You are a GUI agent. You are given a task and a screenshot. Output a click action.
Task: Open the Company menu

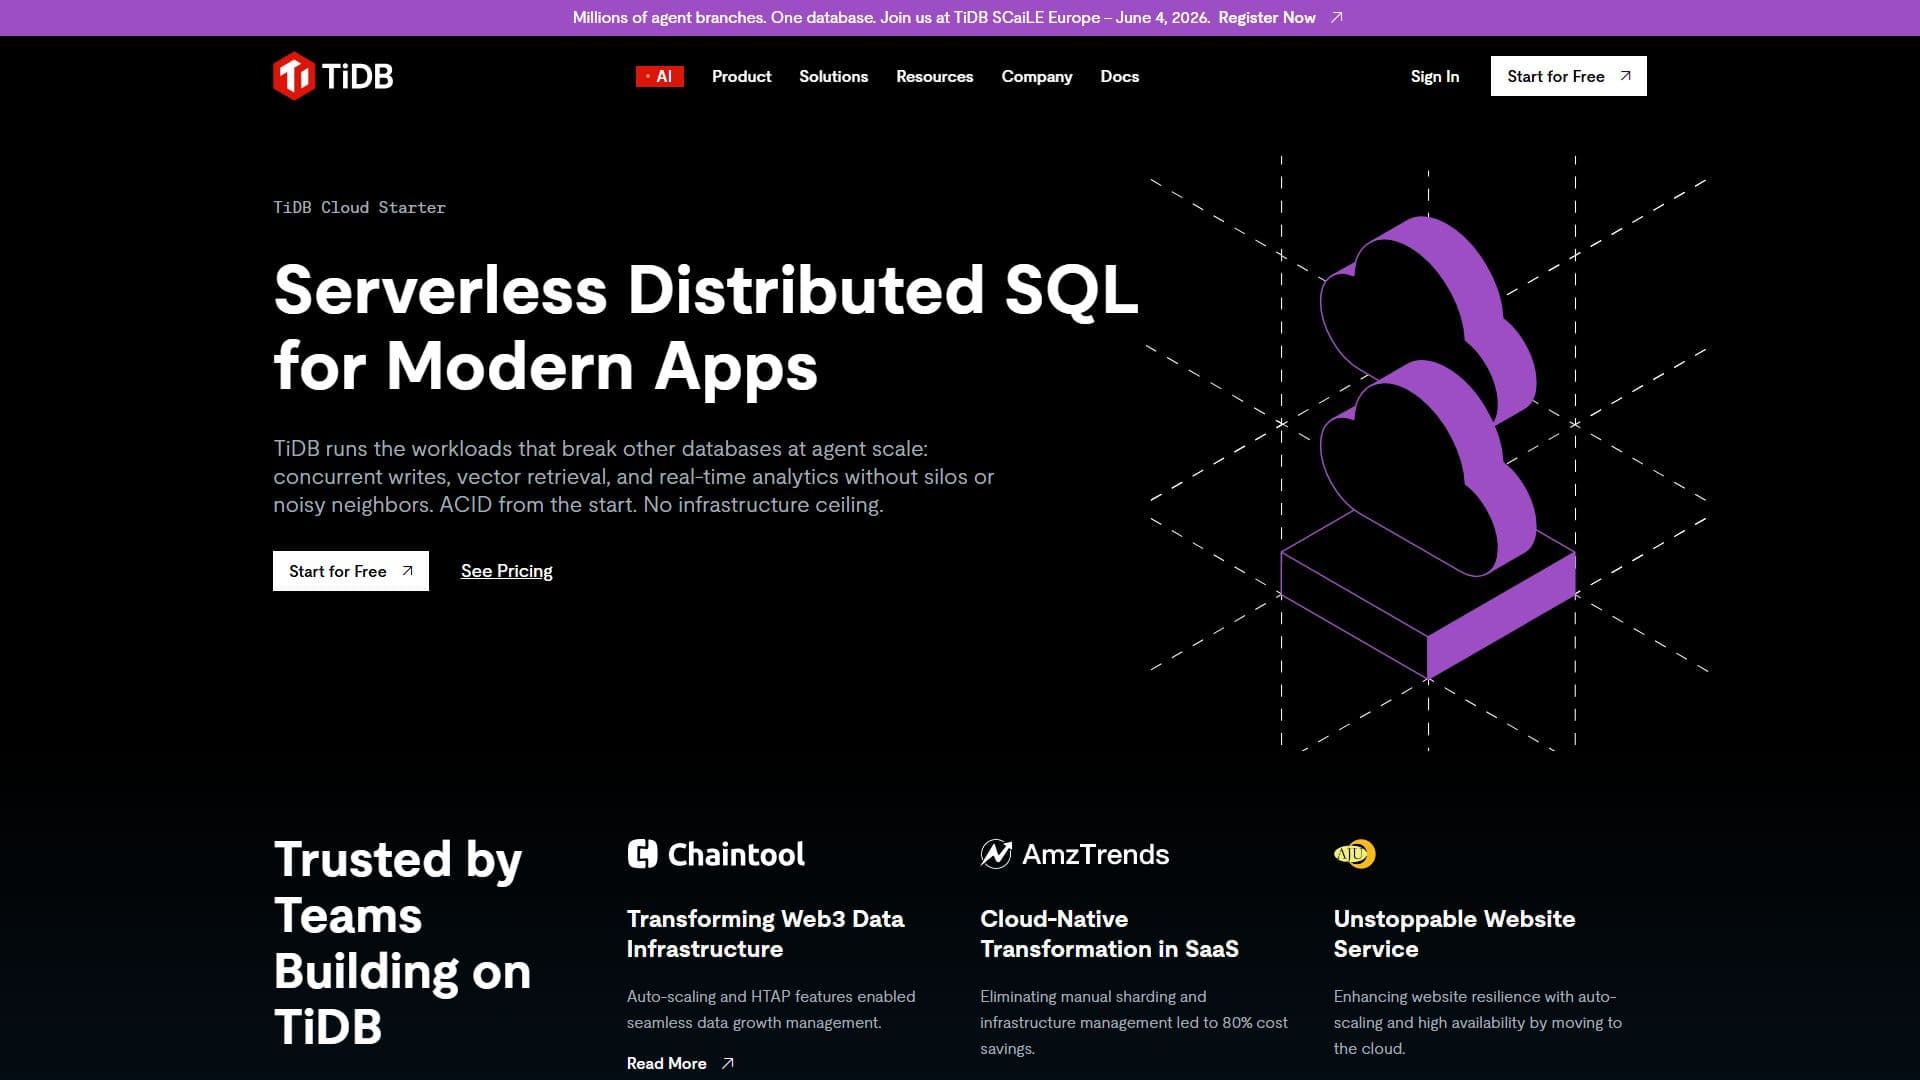coord(1036,76)
